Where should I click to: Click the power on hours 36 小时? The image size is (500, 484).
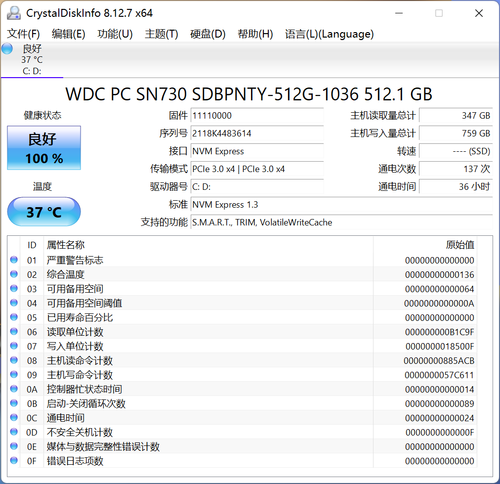[x=456, y=187]
